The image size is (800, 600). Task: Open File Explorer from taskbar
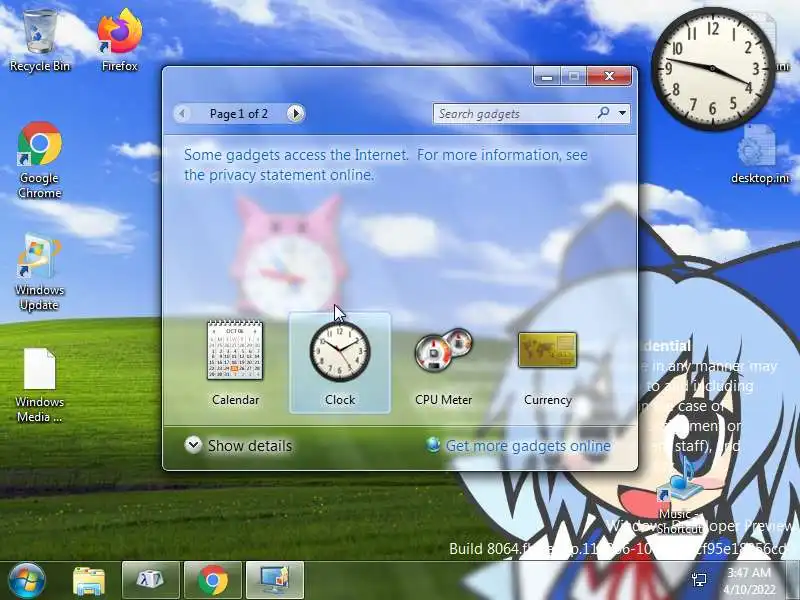pyautogui.click(x=89, y=580)
